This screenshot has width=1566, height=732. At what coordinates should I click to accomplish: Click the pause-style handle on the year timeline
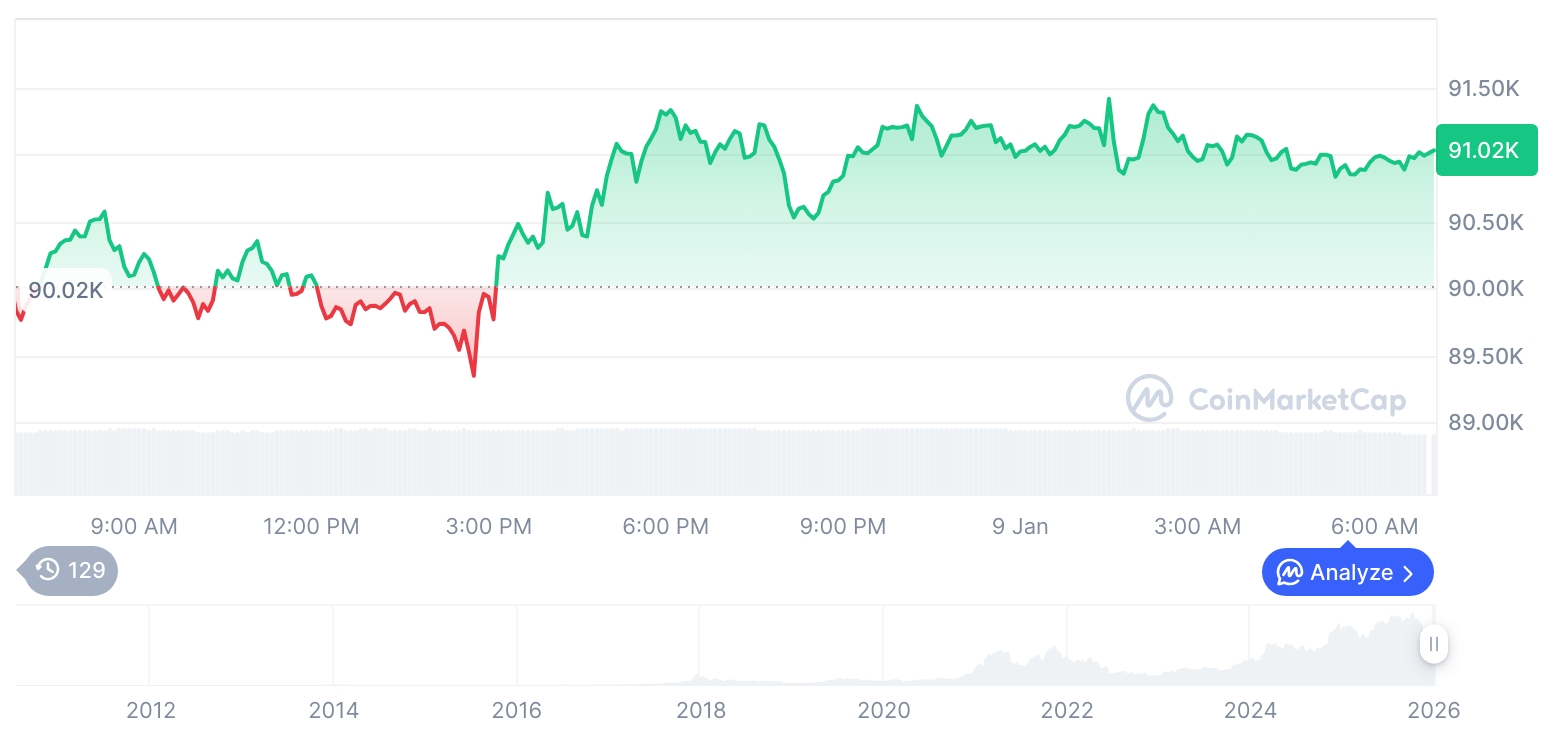pyautogui.click(x=1434, y=644)
